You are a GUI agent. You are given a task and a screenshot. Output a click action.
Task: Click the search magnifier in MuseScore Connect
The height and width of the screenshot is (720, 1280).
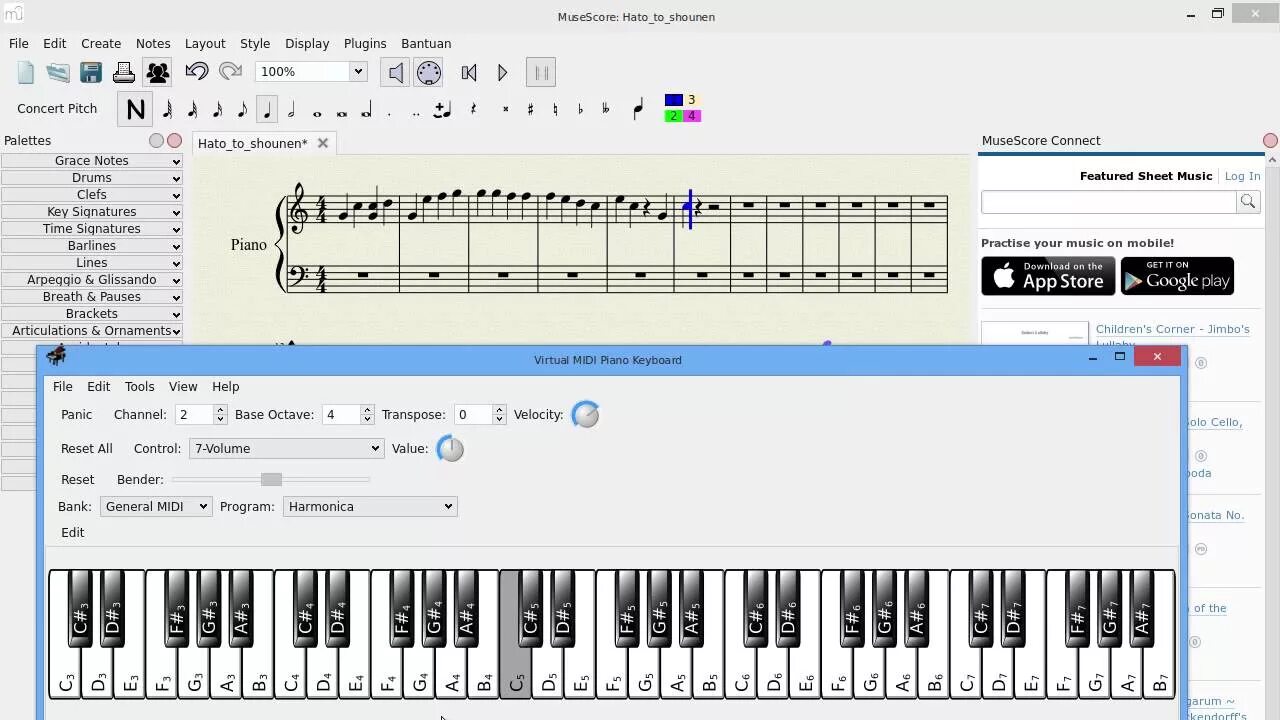tap(1248, 202)
